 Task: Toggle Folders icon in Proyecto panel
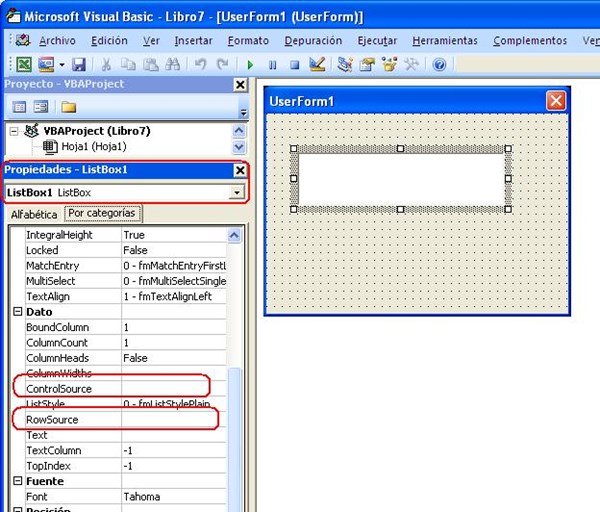tap(68, 107)
